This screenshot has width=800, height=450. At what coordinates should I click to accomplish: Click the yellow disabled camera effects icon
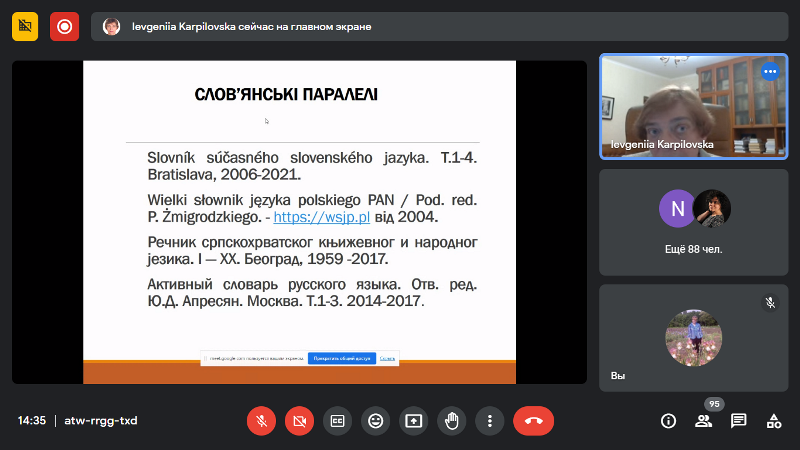[x=25, y=27]
